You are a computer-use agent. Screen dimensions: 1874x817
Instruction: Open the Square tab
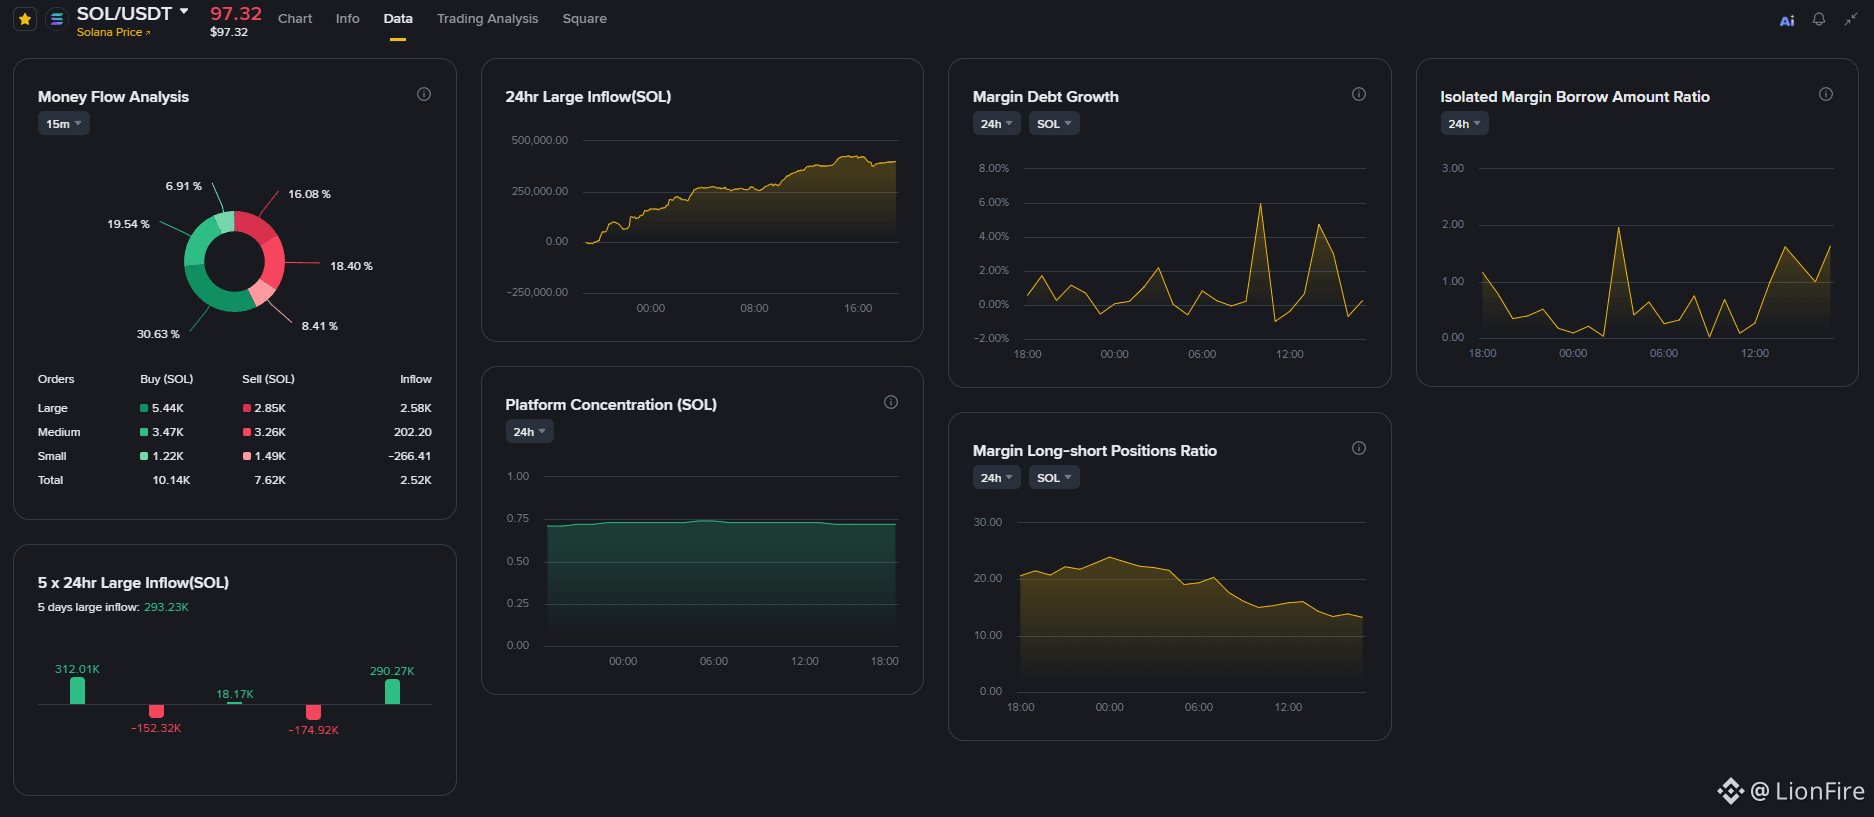584,19
